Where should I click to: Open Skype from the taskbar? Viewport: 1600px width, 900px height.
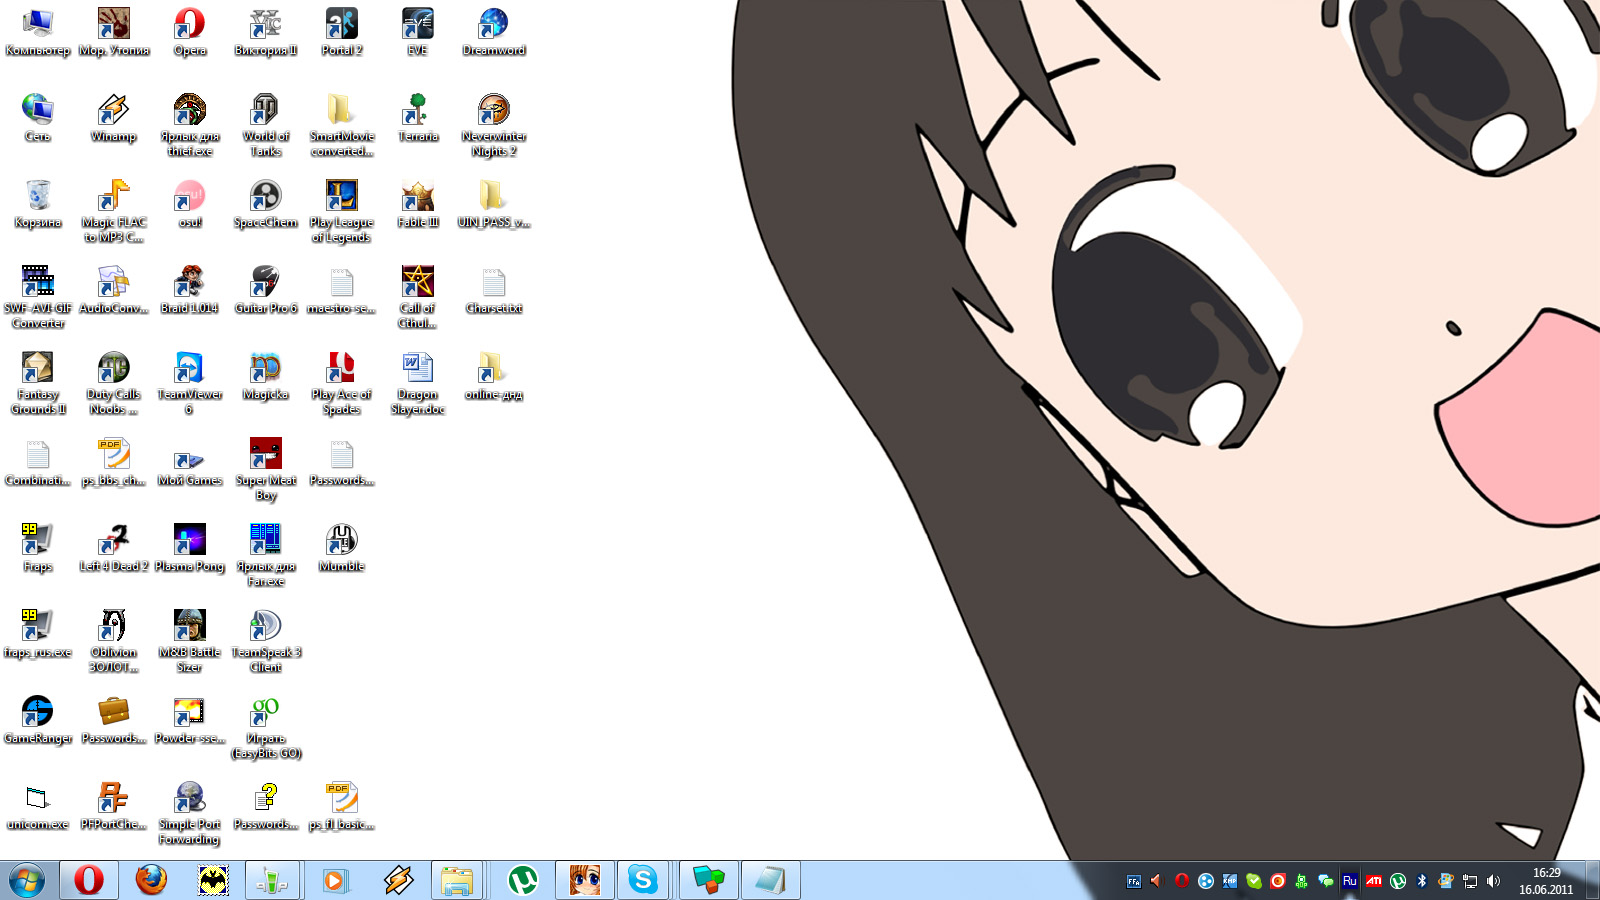click(x=642, y=880)
